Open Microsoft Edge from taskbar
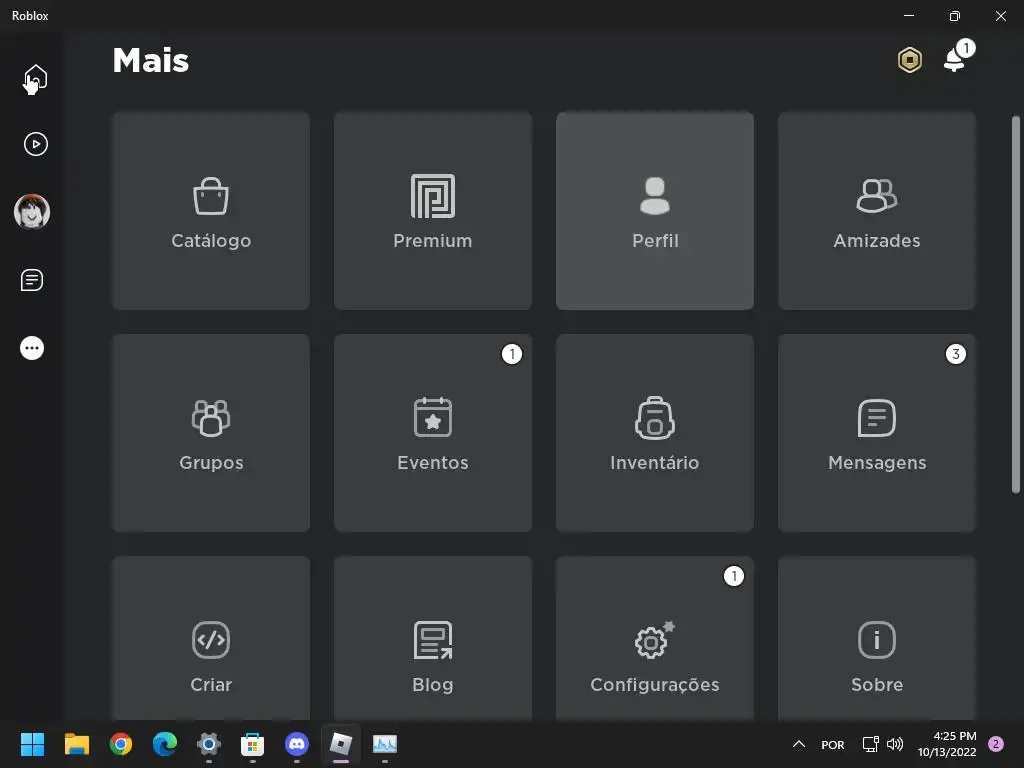The height and width of the screenshot is (768, 1024). 165,744
